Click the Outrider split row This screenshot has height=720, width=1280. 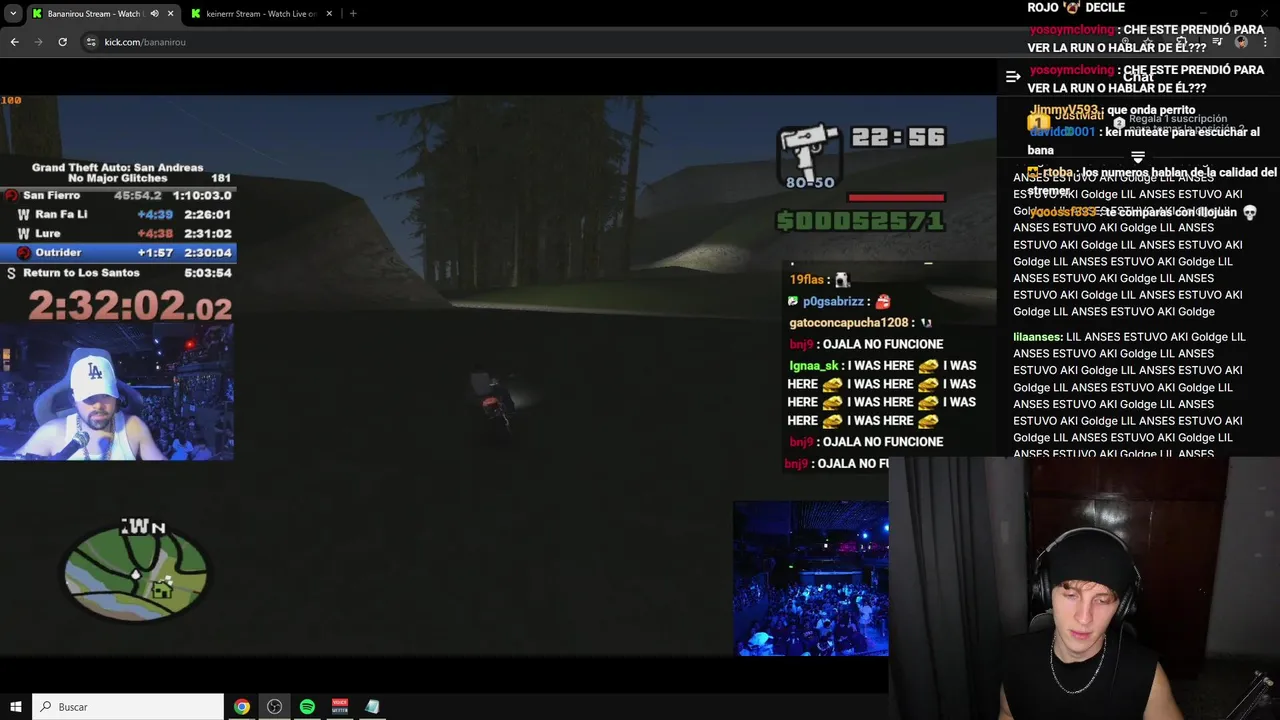tap(118, 253)
